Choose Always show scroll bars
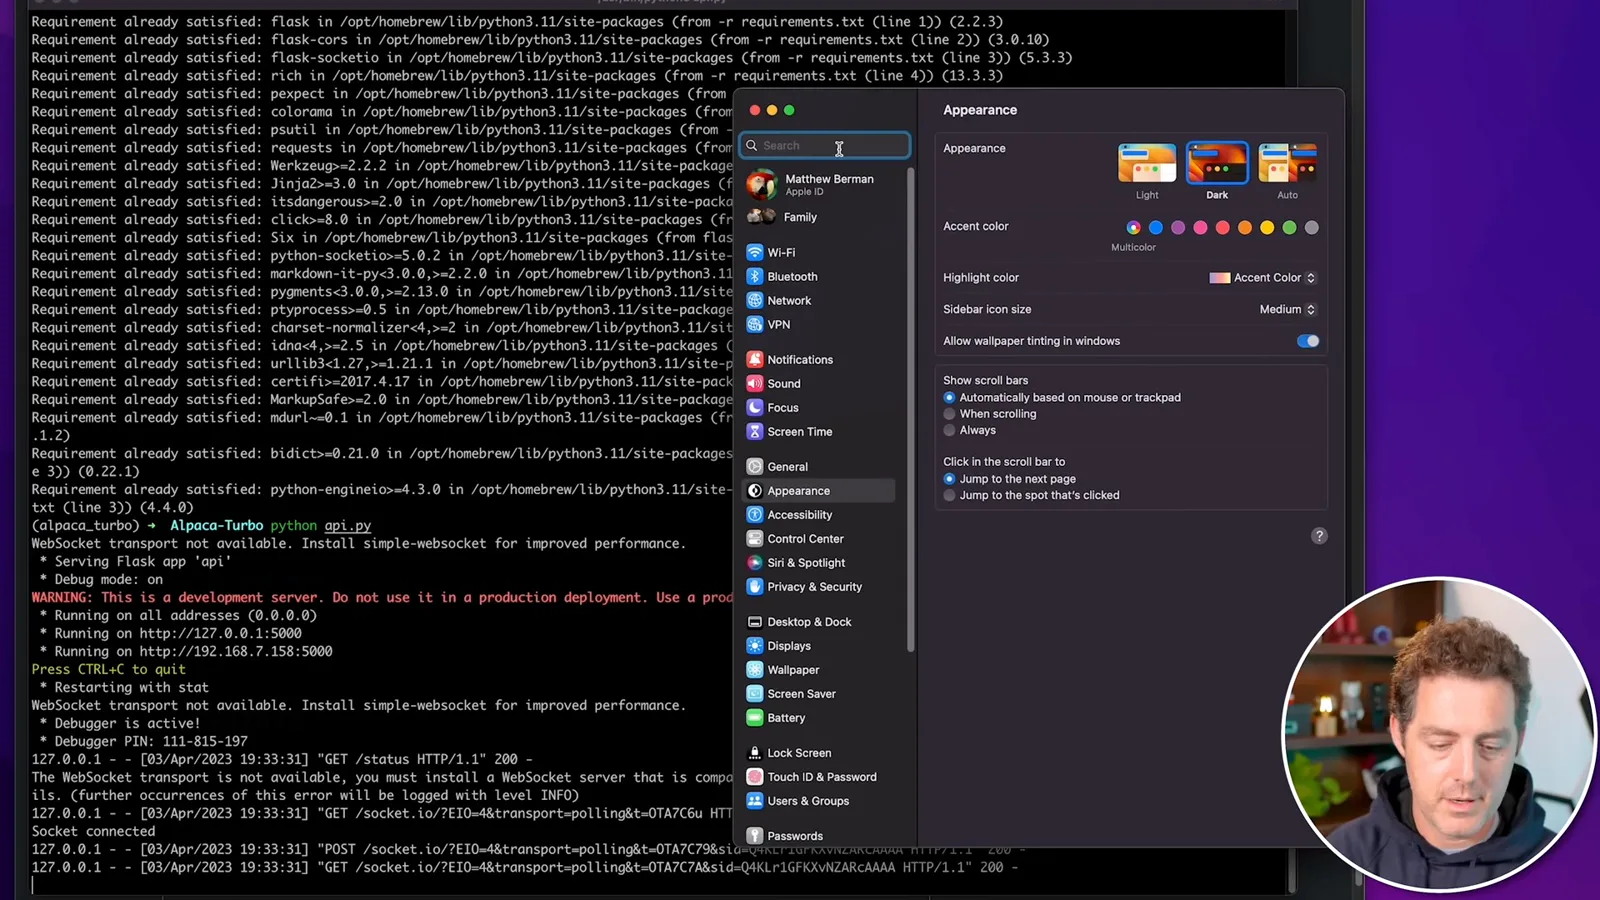 pos(949,431)
